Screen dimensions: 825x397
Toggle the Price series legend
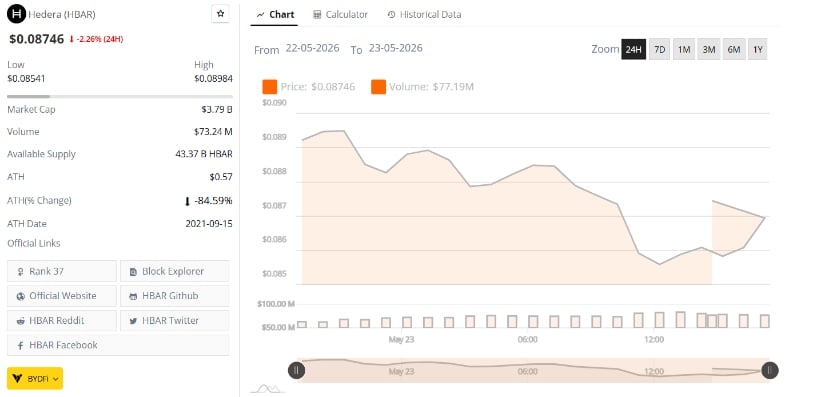[x=309, y=87]
